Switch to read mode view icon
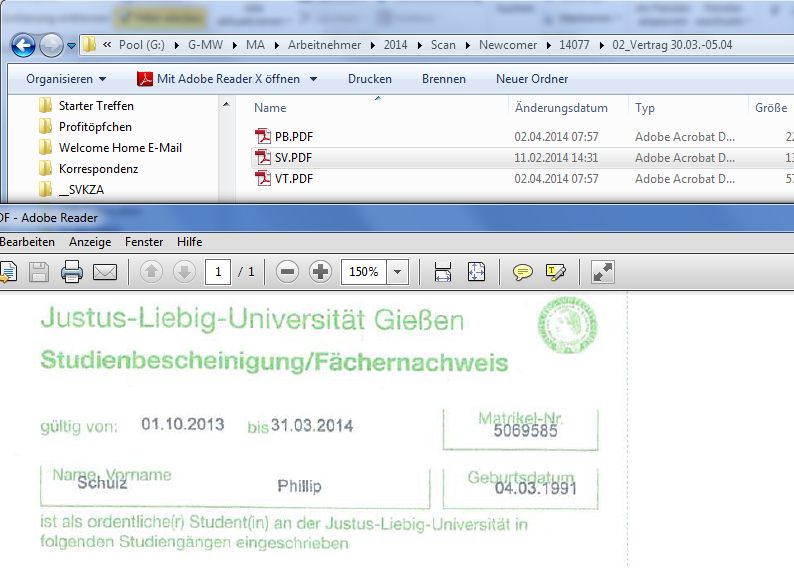794x568 pixels. pos(603,272)
